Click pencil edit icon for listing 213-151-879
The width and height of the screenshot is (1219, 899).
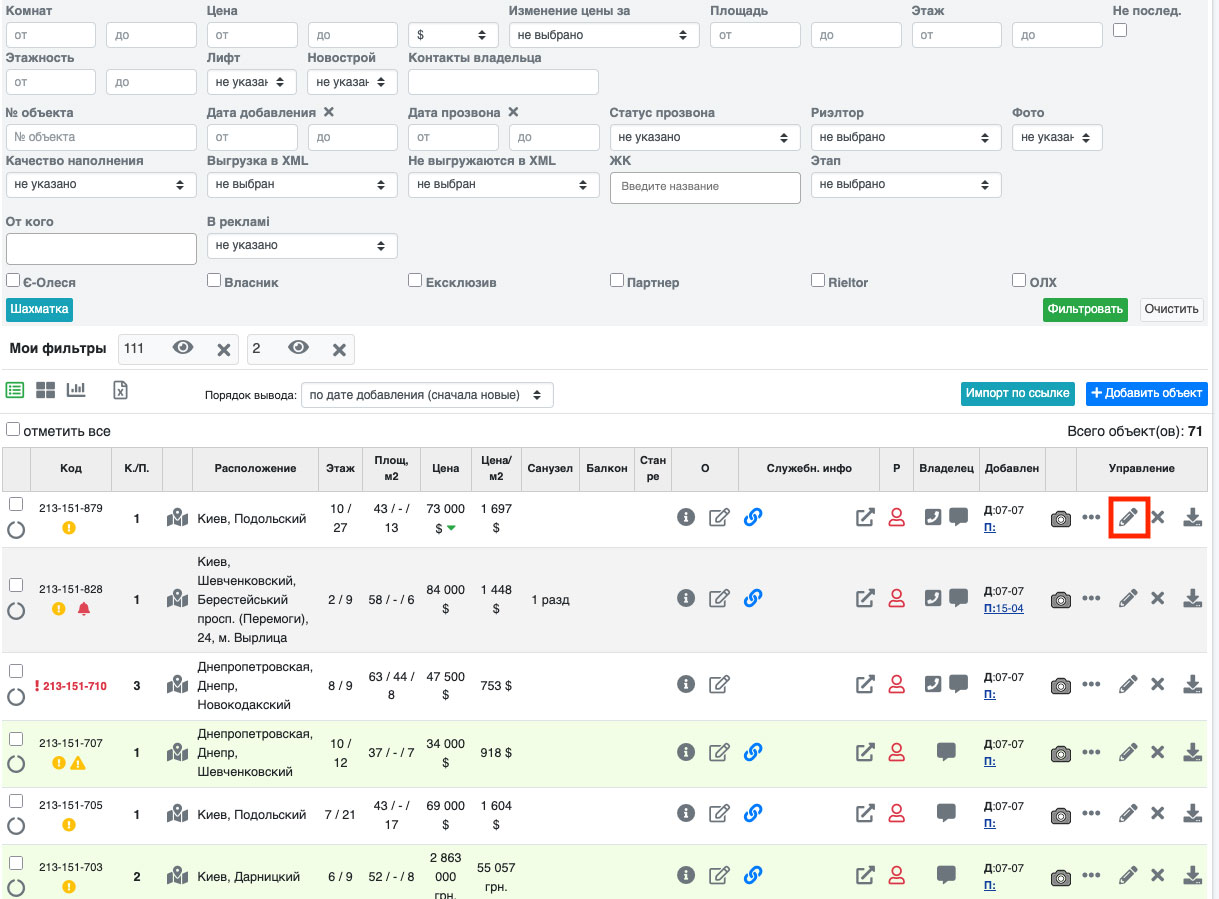[x=1128, y=518]
